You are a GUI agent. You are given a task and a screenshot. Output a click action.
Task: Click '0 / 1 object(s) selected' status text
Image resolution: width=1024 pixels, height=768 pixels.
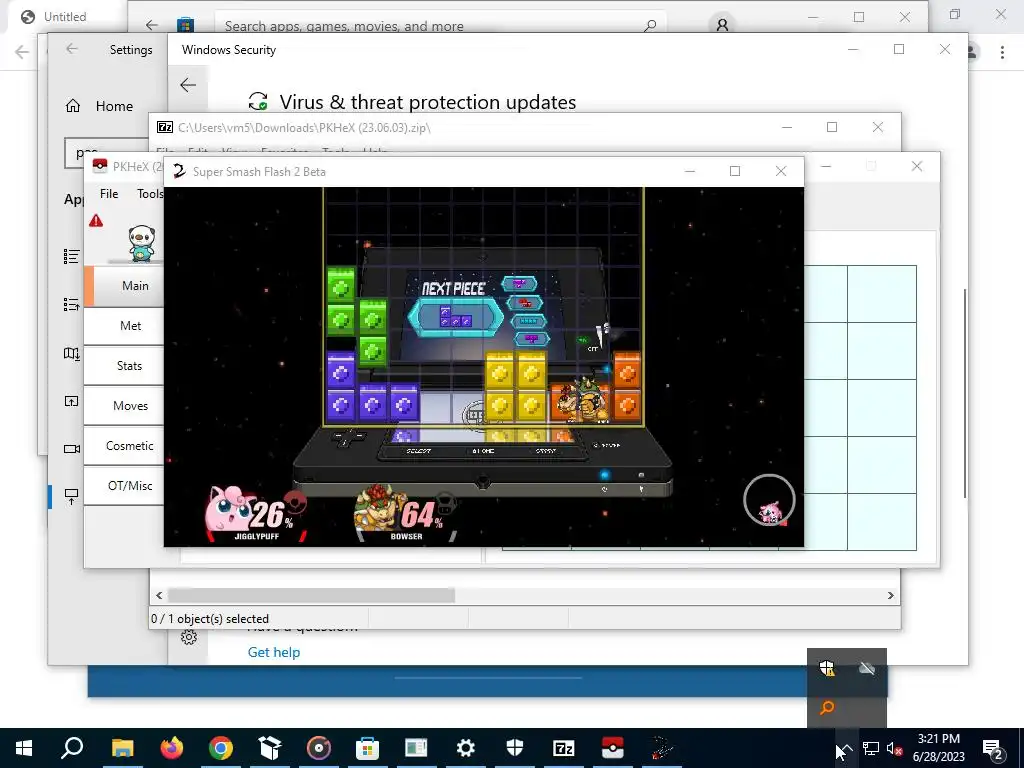tap(210, 618)
